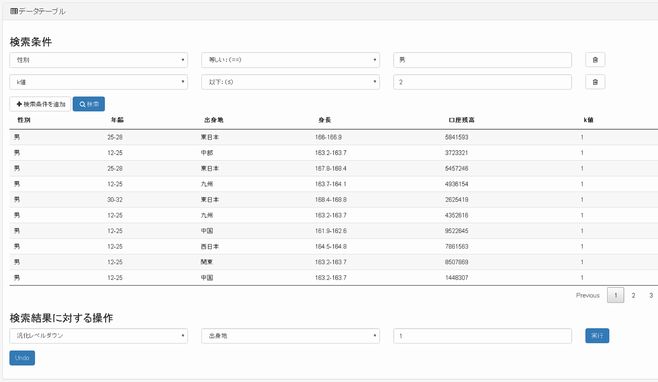Open the k値 field dropdown
This screenshot has height=382, width=658.
pyautogui.click(x=99, y=82)
